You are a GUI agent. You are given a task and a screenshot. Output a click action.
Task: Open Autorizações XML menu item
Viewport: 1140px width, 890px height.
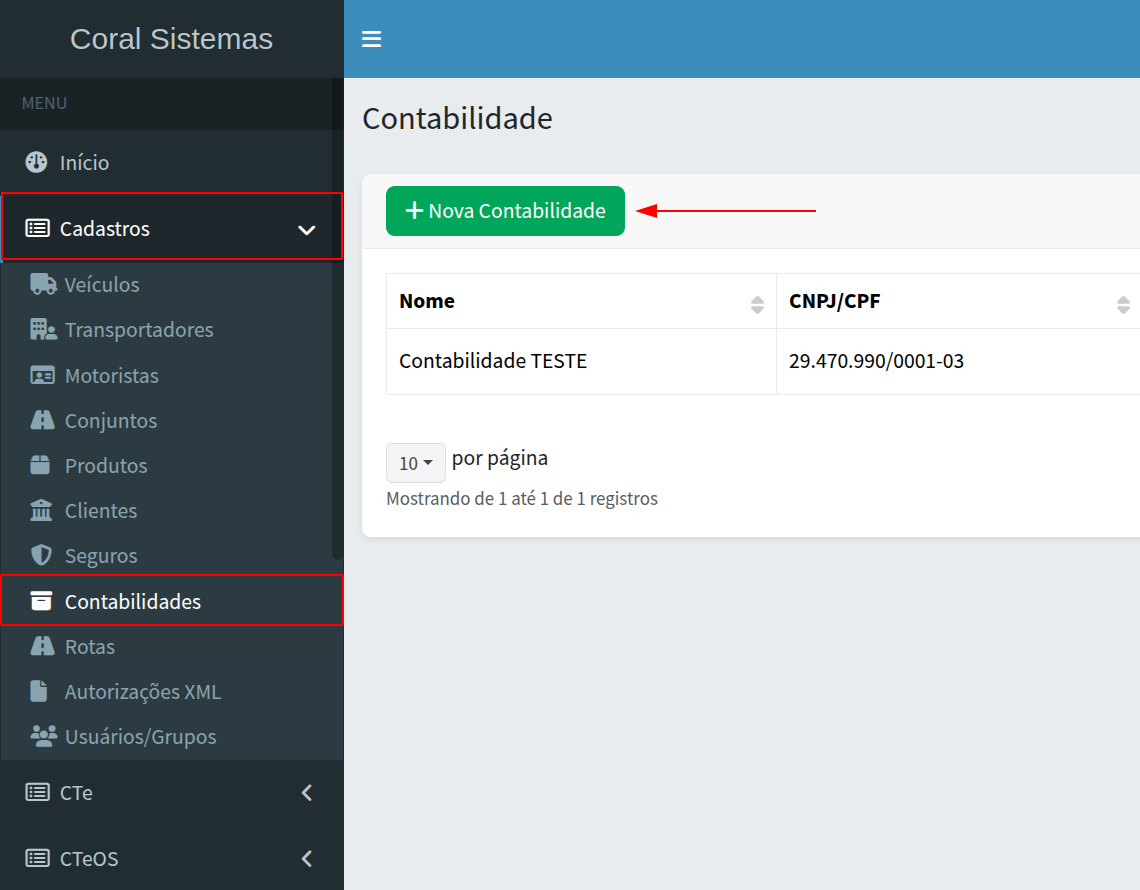click(x=142, y=692)
